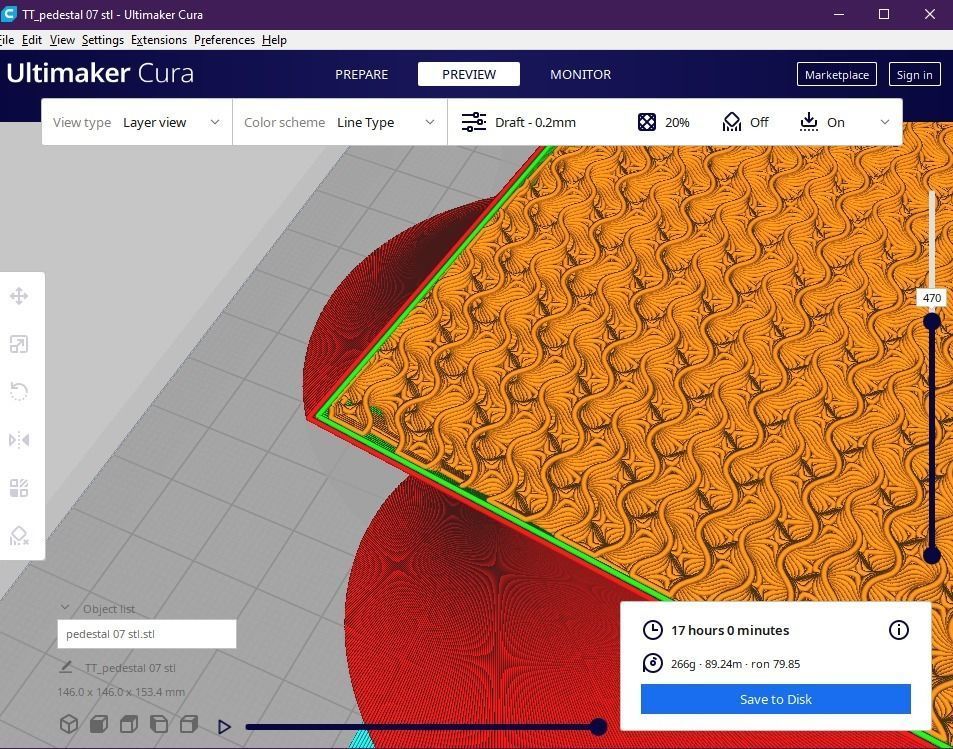953x749 pixels.
Task: Switch to top view cube icon
Action: (x=129, y=723)
